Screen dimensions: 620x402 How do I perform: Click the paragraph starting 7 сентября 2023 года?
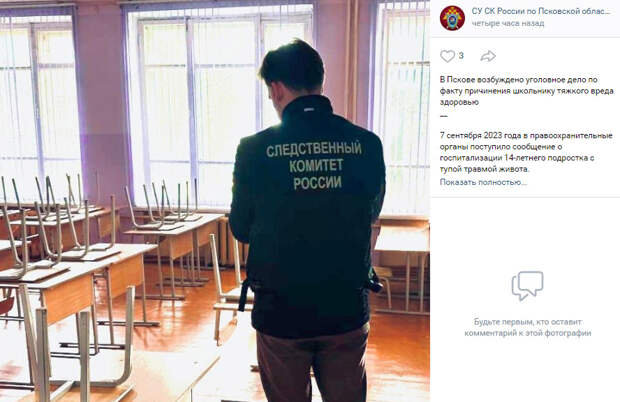click(x=526, y=152)
